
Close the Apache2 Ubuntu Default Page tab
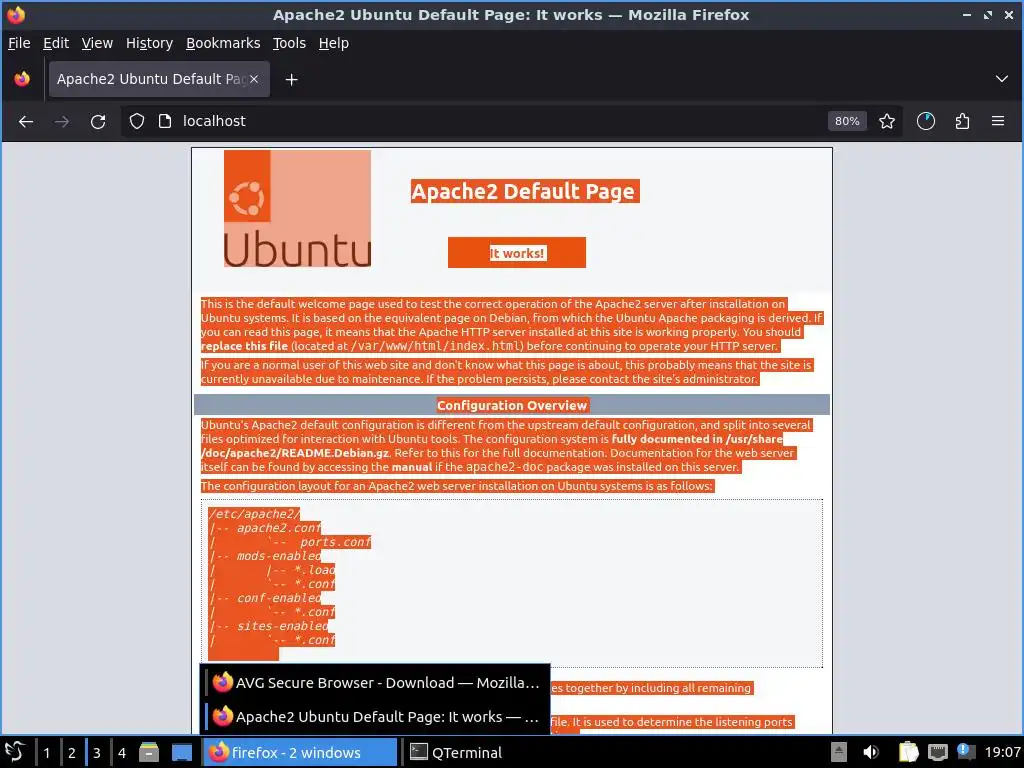[x=254, y=79]
